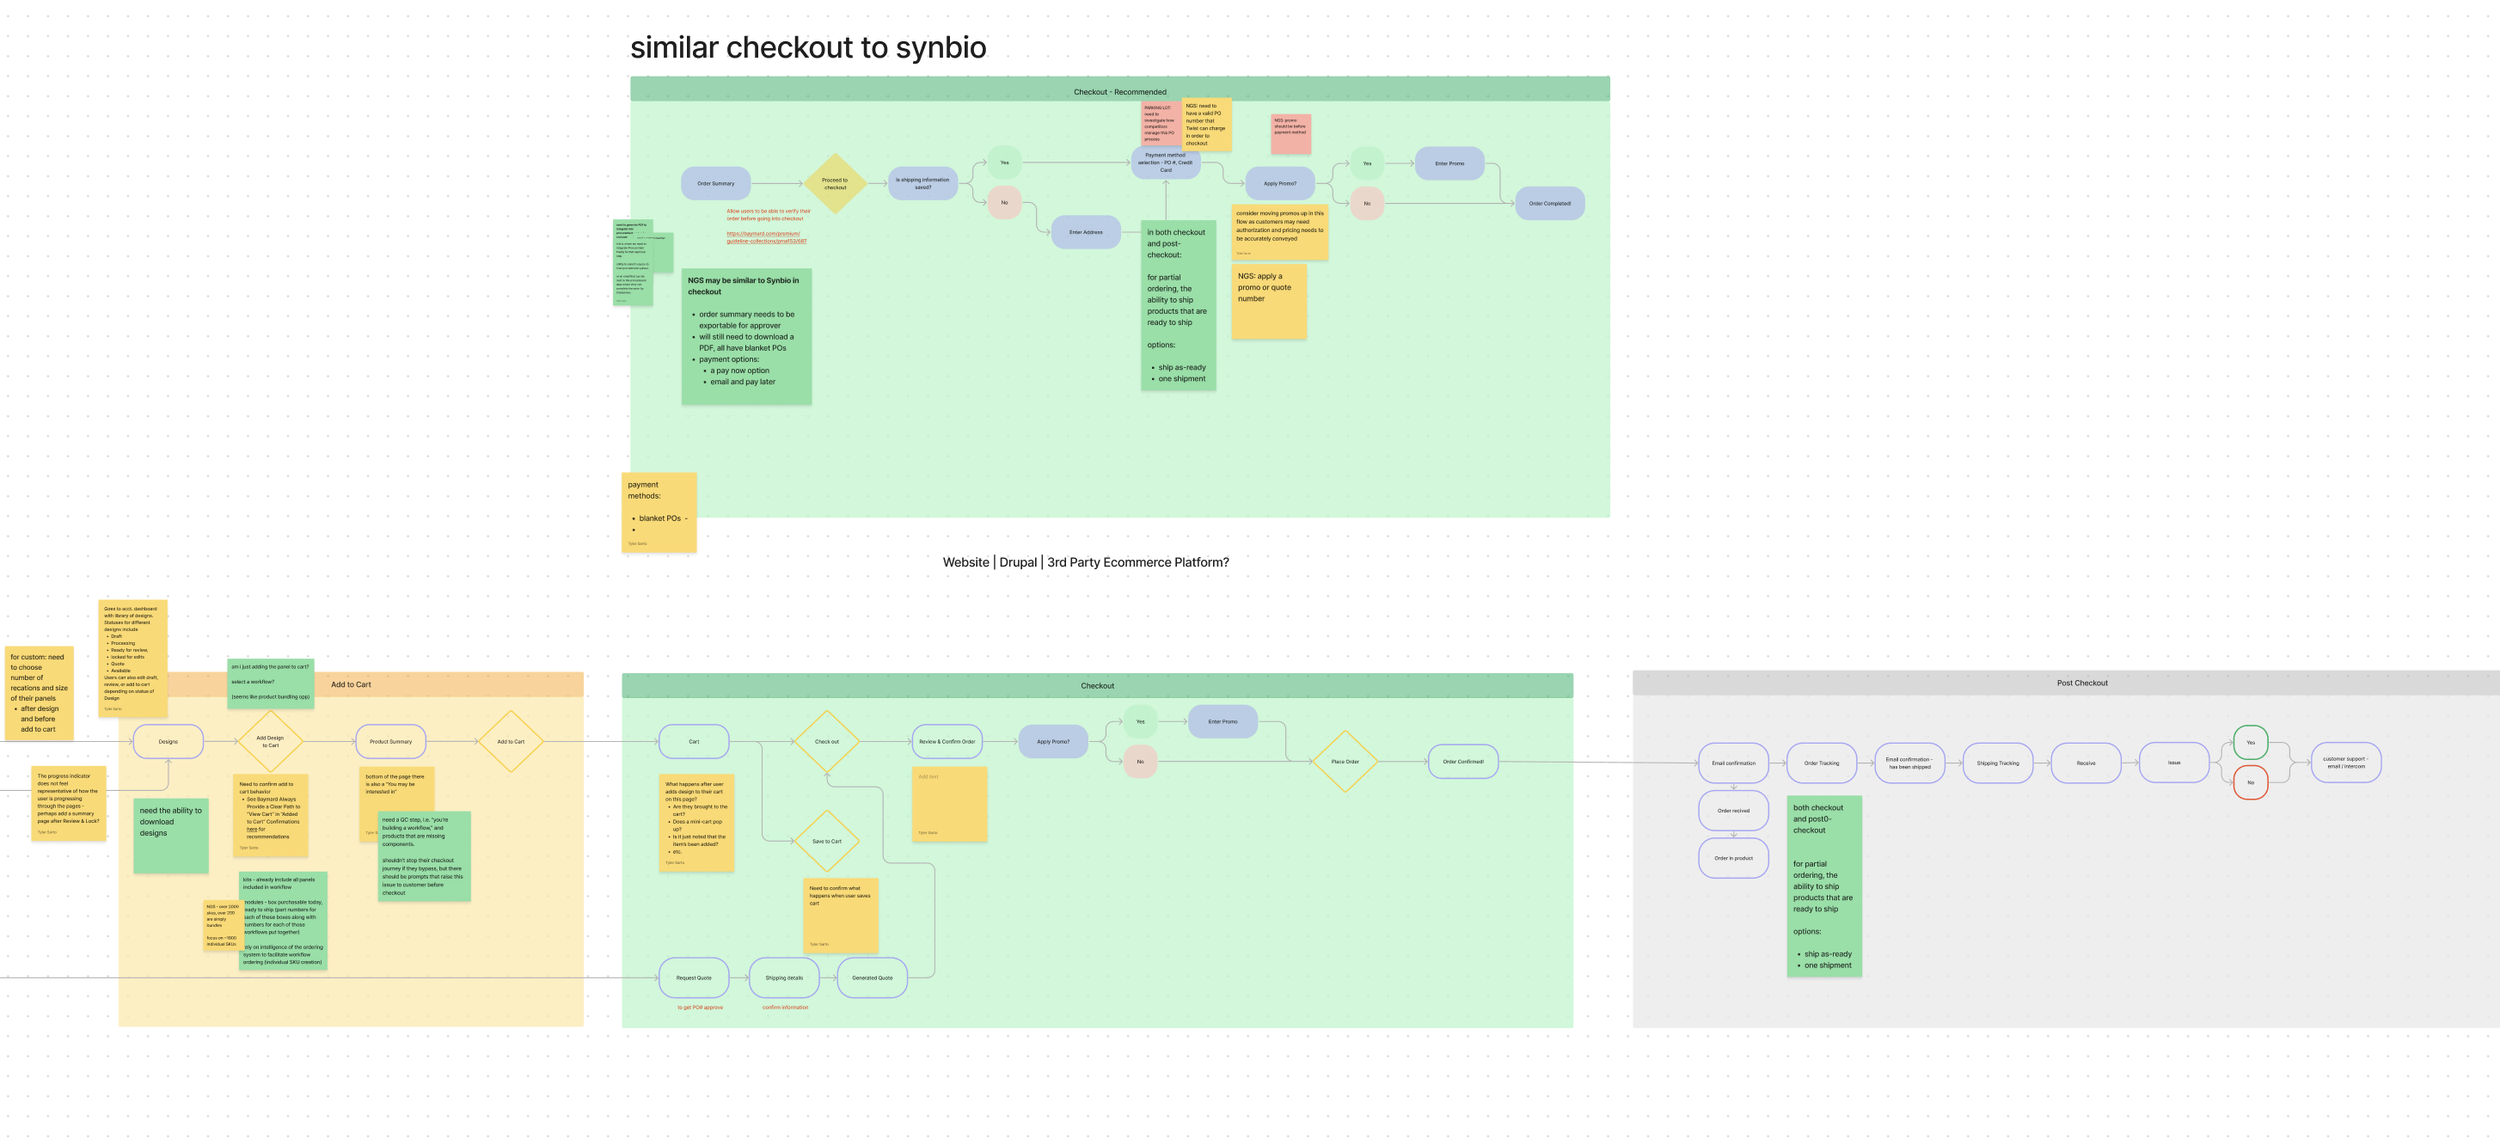Select the 'Order Completed!' node
The image size is (2500, 1140).
(x=1549, y=204)
